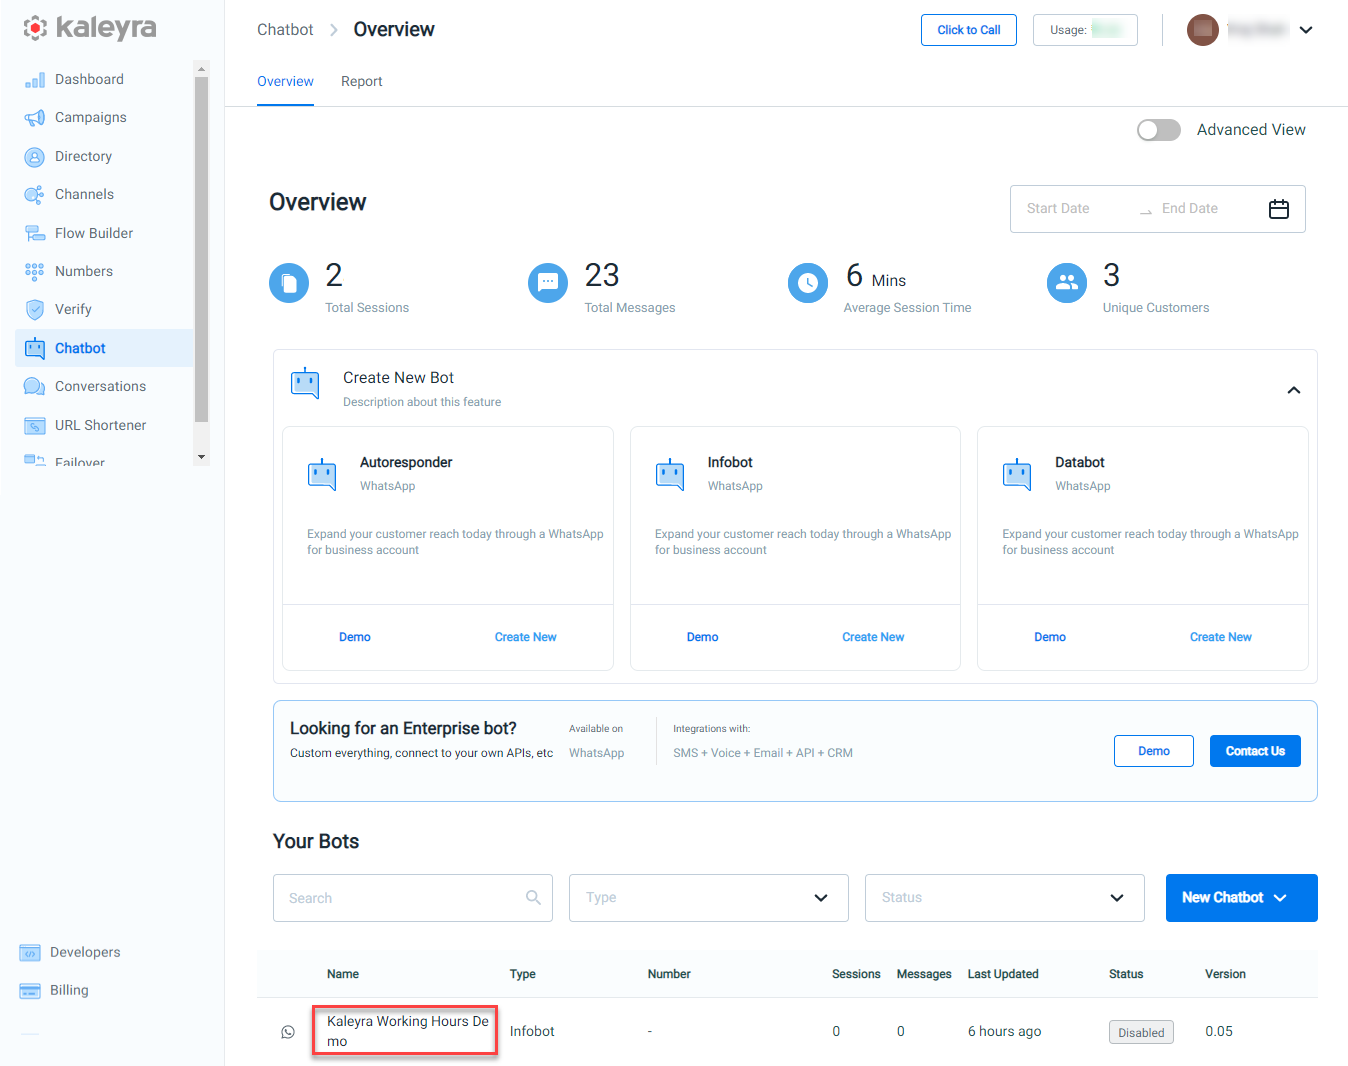This screenshot has width=1348, height=1066.
Task: Collapse Create New Bot section
Action: [x=1294, y=390]
